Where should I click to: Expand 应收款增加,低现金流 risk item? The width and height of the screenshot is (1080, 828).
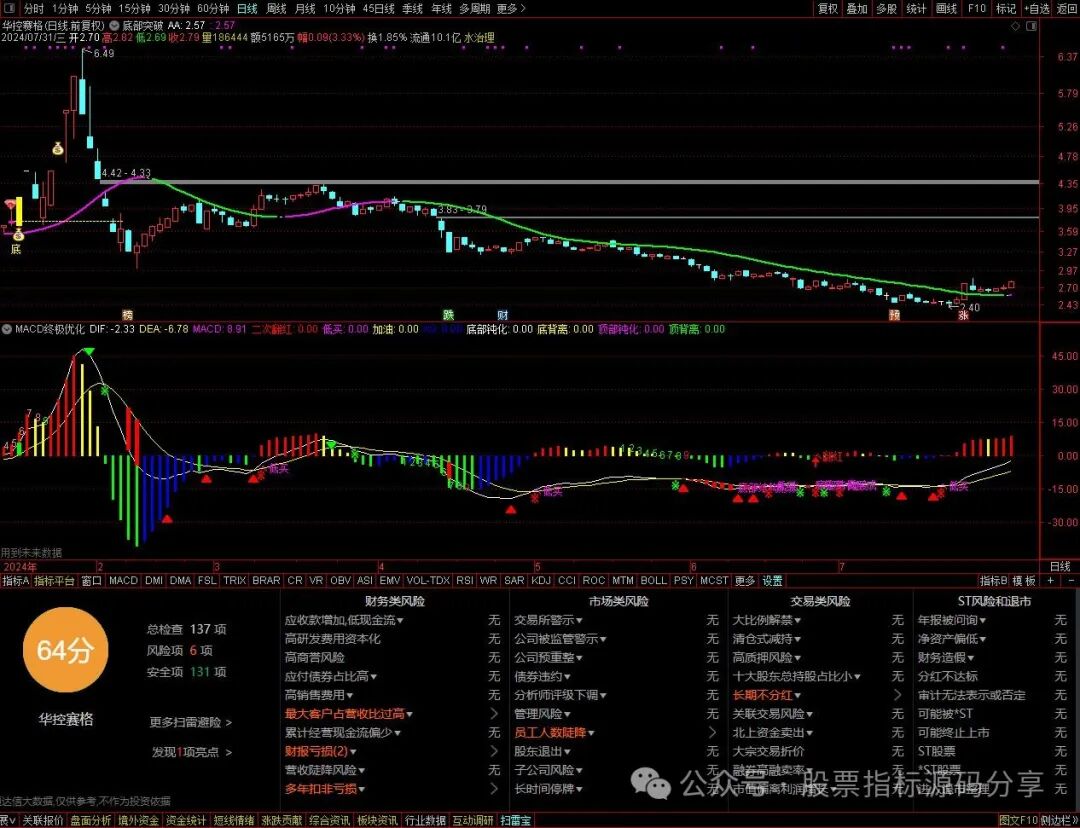344,621
